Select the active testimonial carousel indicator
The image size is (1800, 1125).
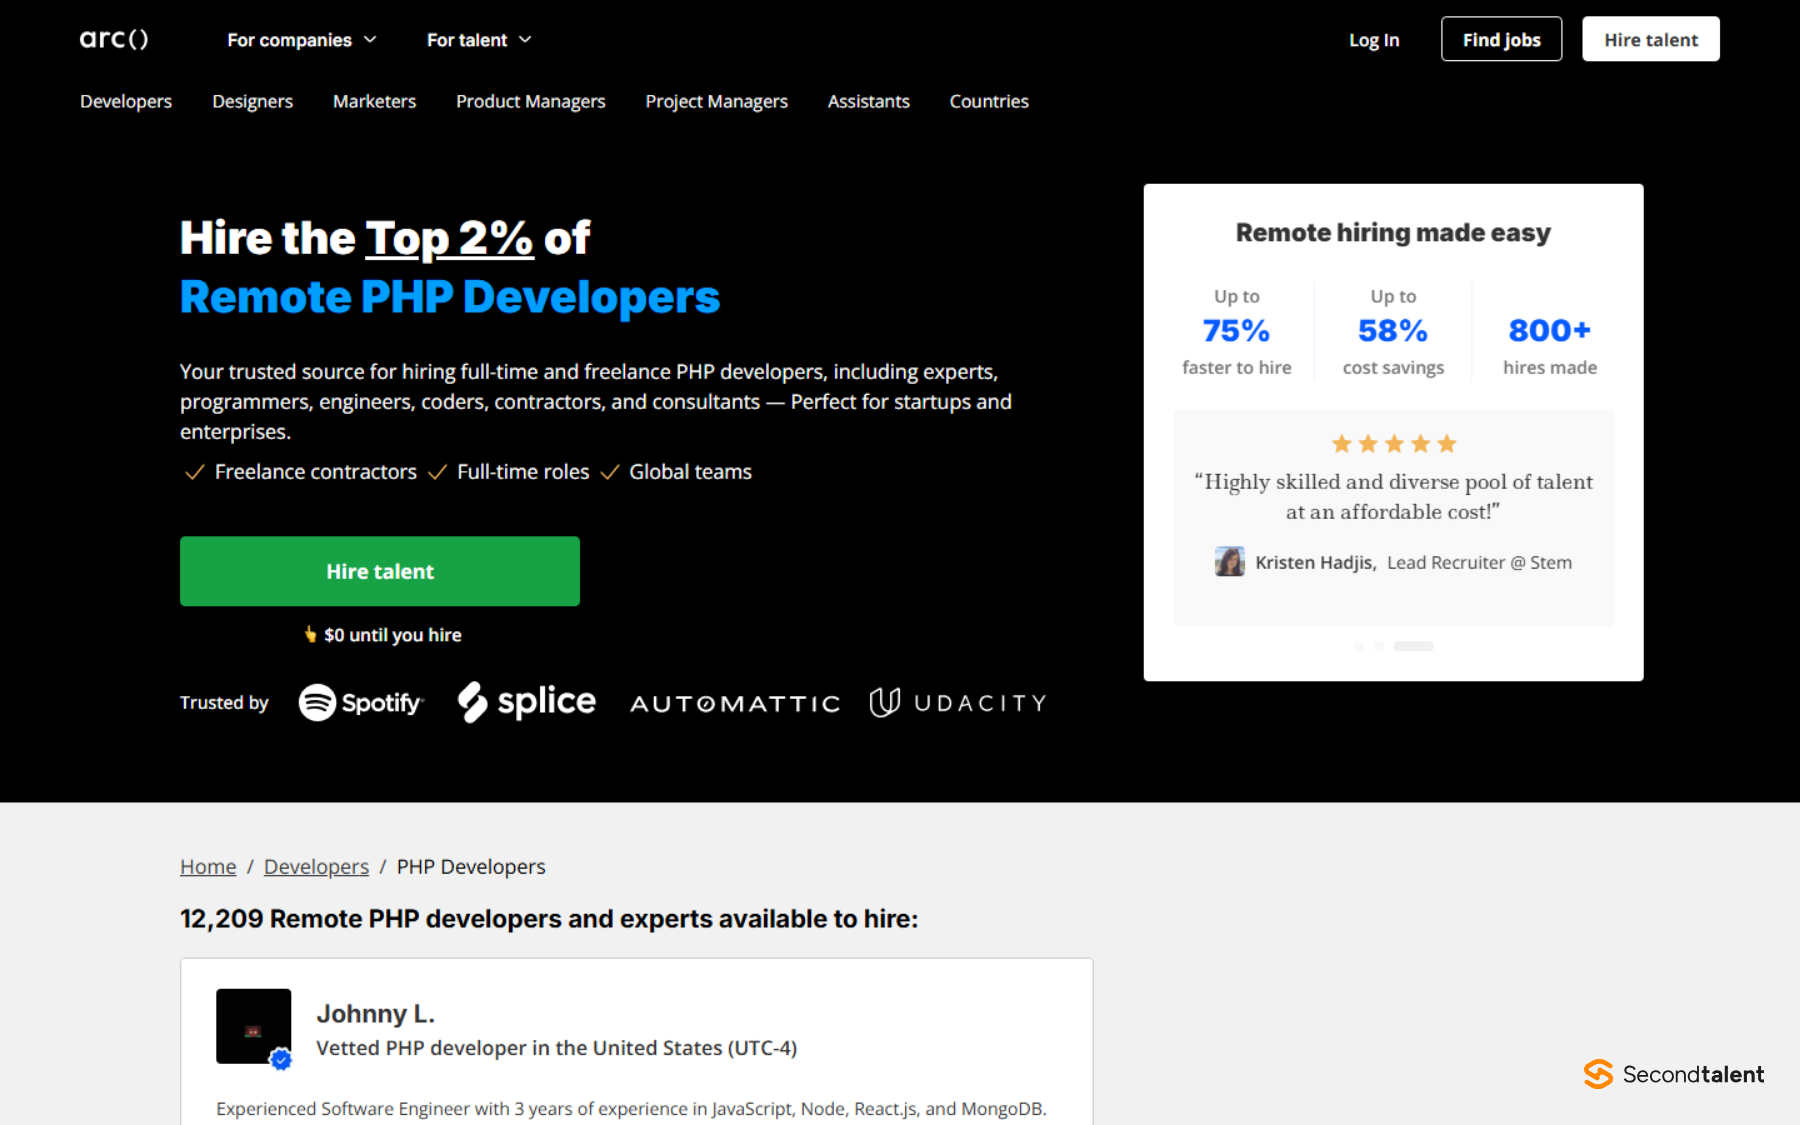1414,646
